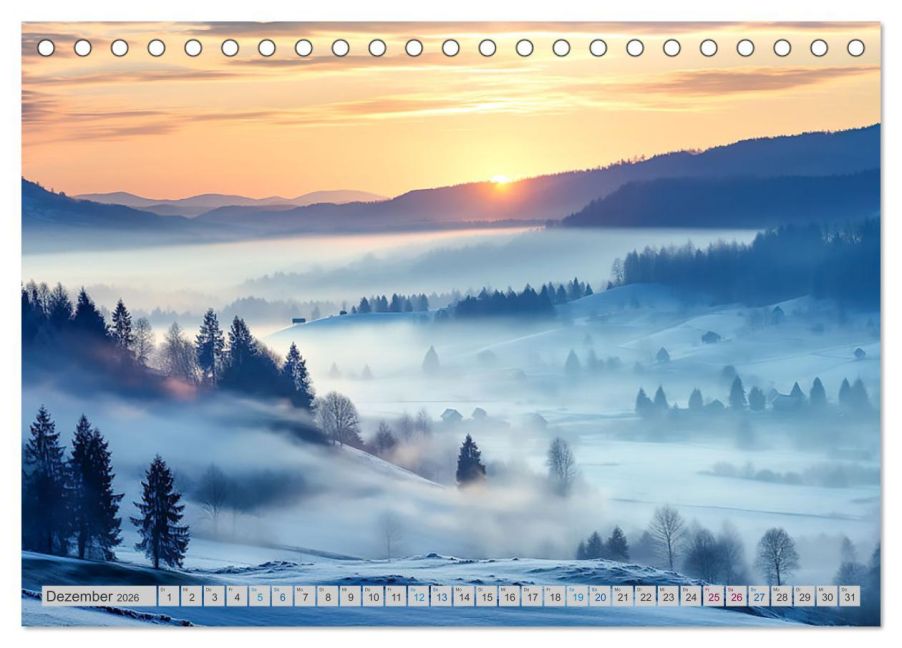902x648 pixels.
Task: Pick day 17 in the date row
Action: click(x=532, y=597)
